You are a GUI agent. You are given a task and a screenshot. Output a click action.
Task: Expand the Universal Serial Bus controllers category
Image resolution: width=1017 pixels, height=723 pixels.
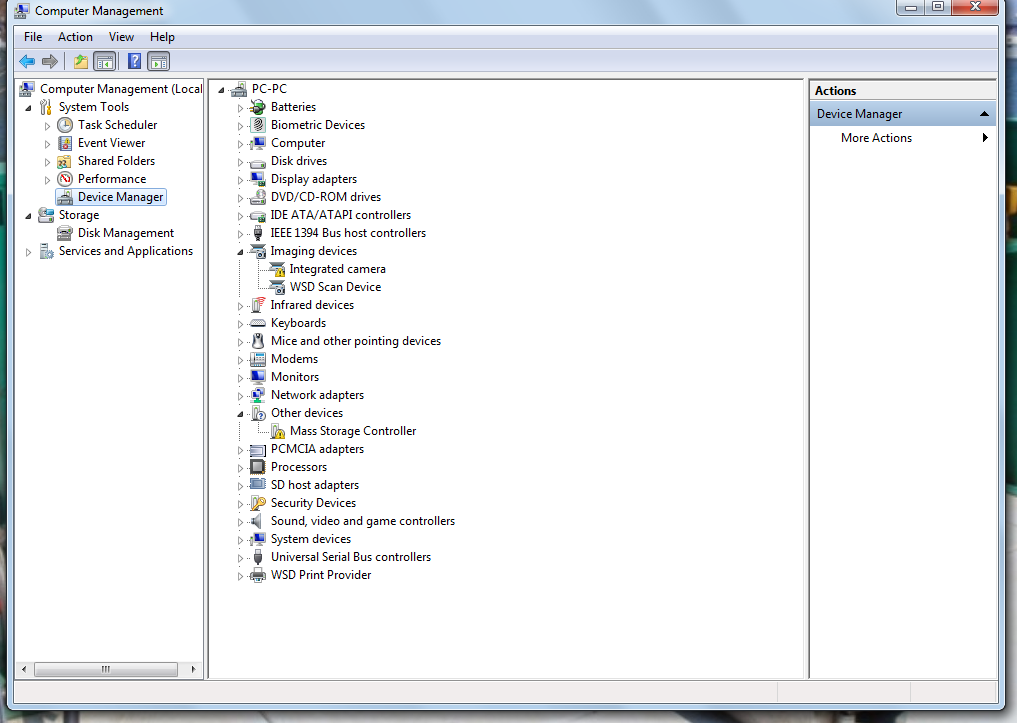click(240, 558)
